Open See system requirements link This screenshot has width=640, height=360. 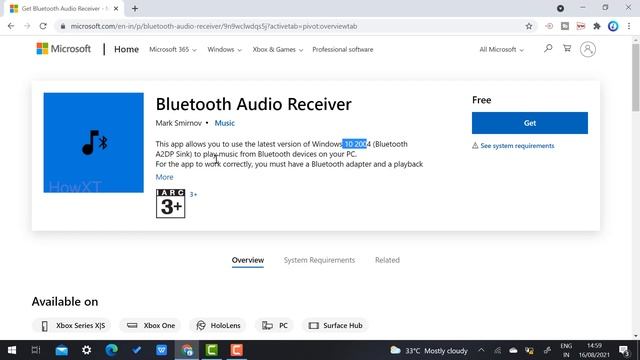pos(517,146)
